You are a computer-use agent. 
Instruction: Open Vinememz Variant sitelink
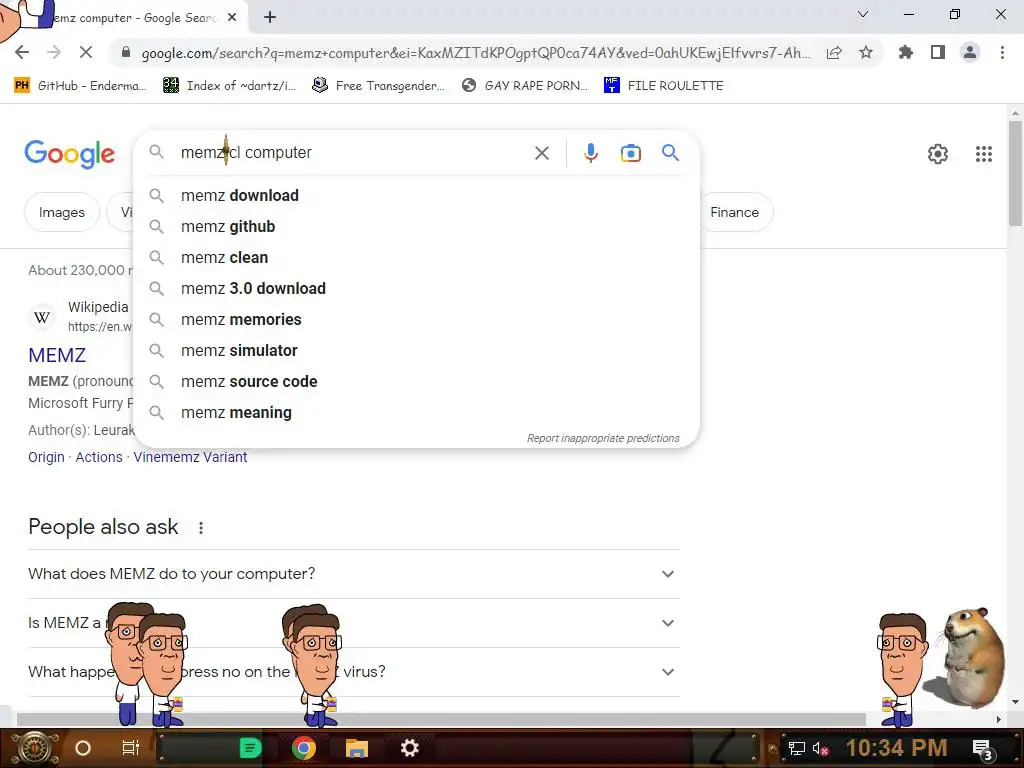(x=190, y=457)
